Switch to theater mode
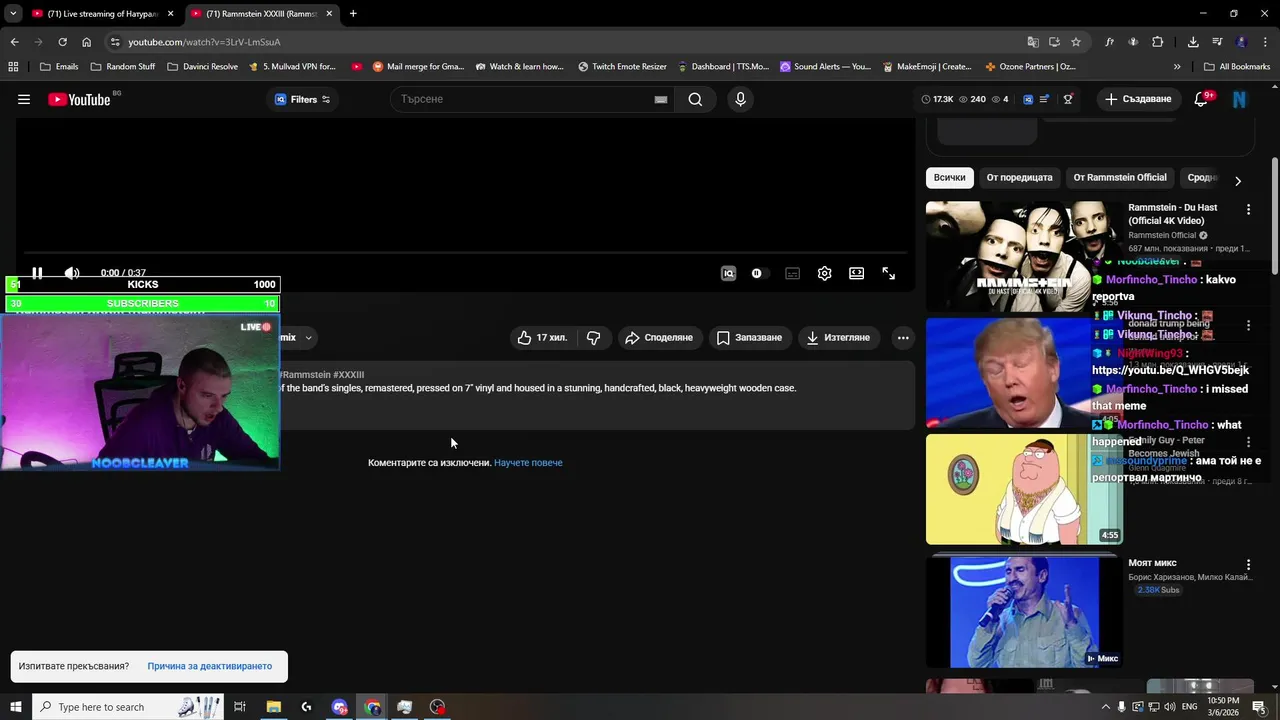Screen dimensions: 1280x720 click(857, 273)
